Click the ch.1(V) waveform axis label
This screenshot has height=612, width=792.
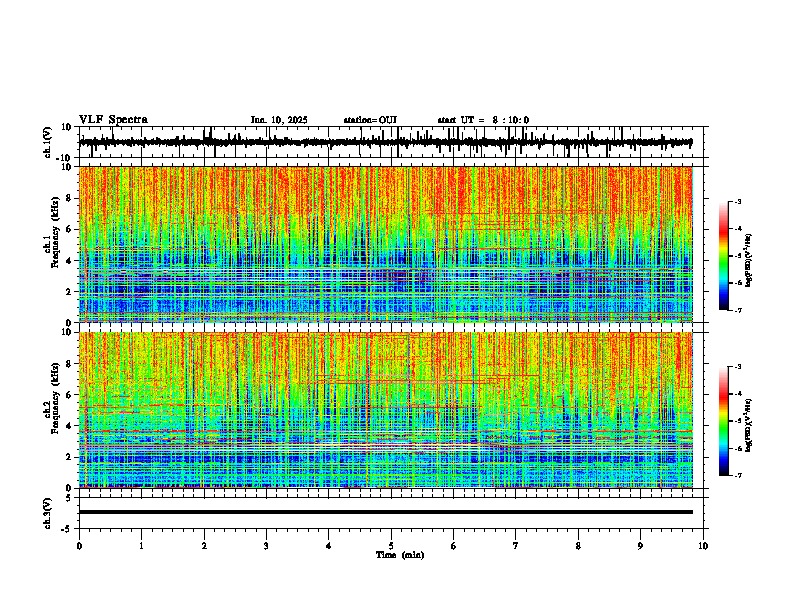pos(48,142)
